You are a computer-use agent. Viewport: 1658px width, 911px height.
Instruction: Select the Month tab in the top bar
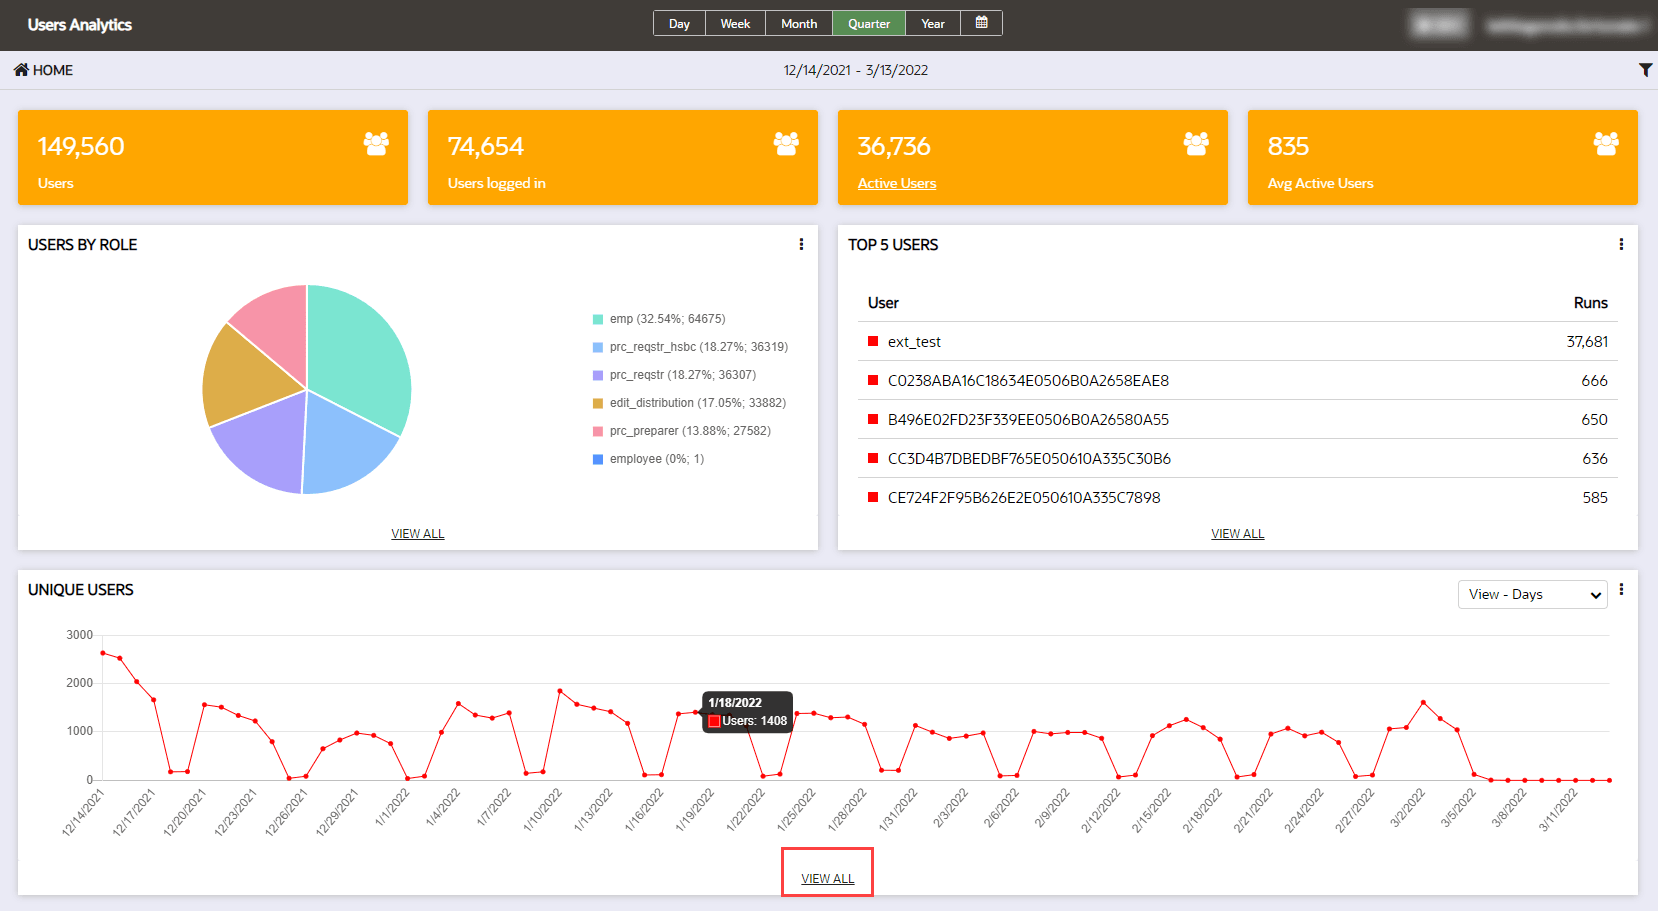click(x=799, y=22)
